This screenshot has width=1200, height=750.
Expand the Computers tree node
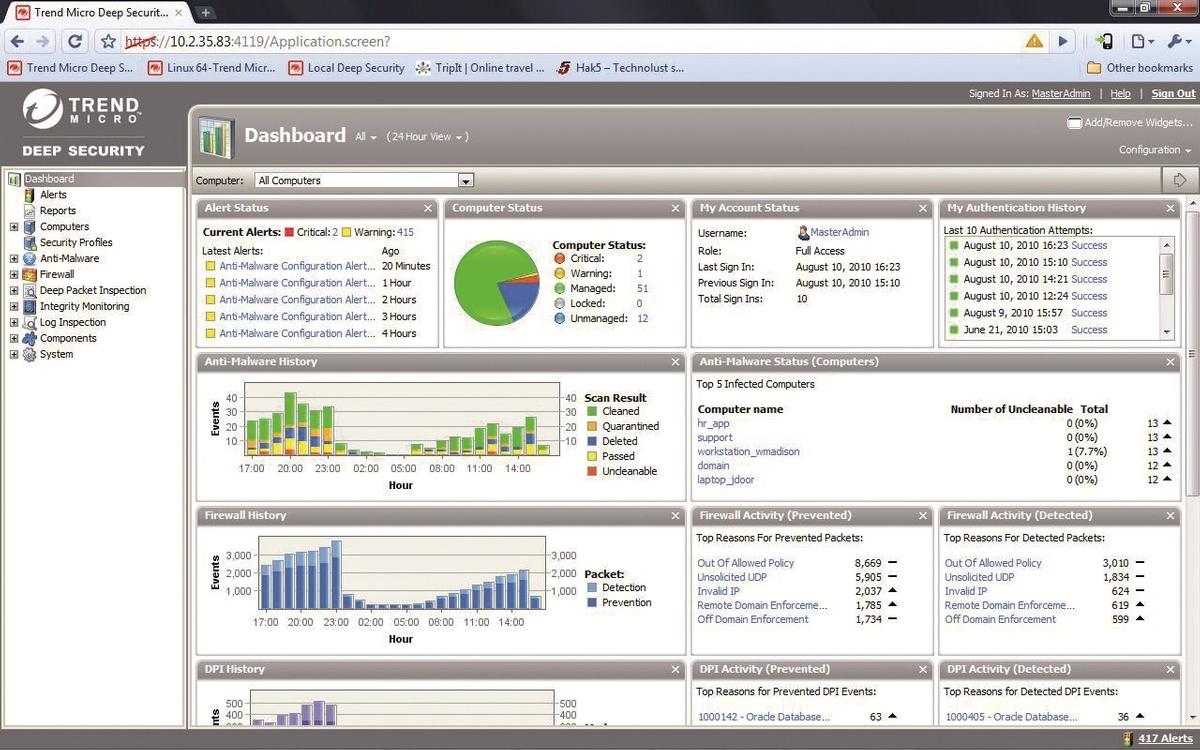click(14, 227)
